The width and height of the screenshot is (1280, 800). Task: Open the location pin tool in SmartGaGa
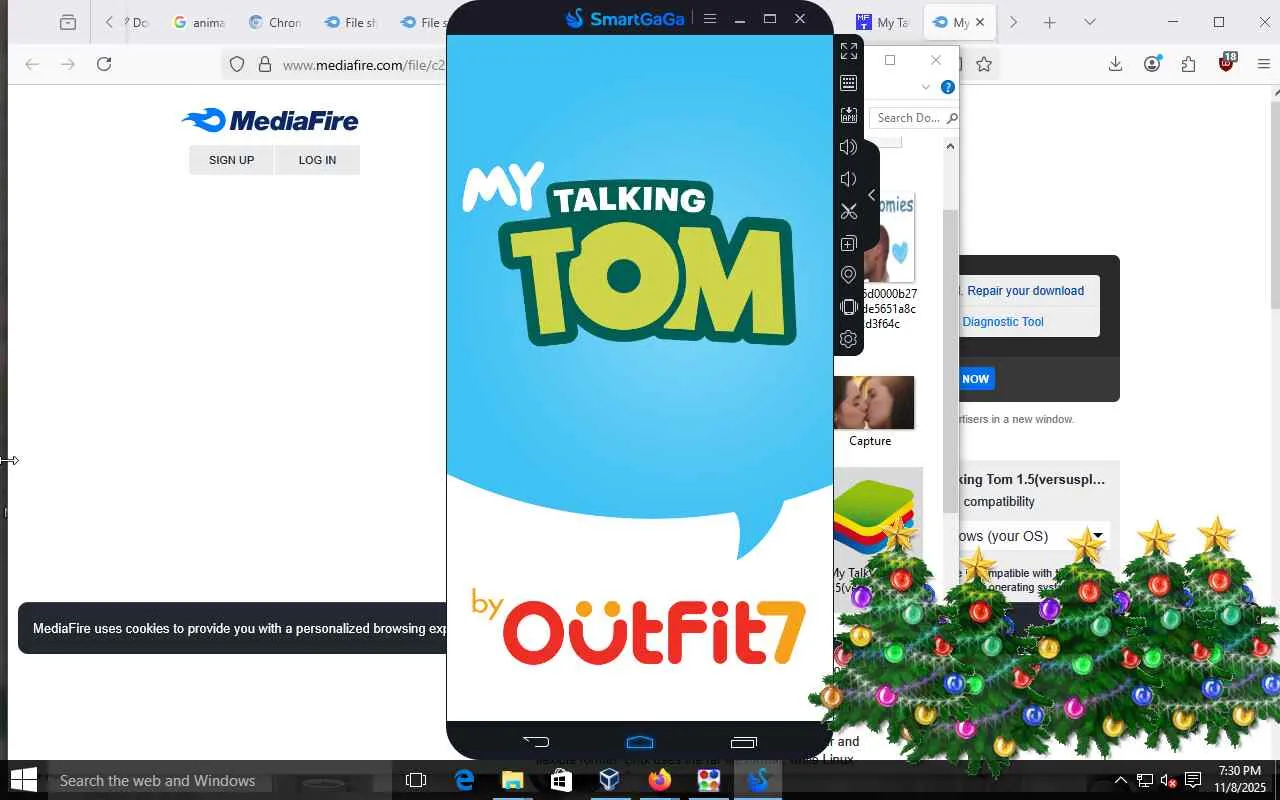coord(849,275)
